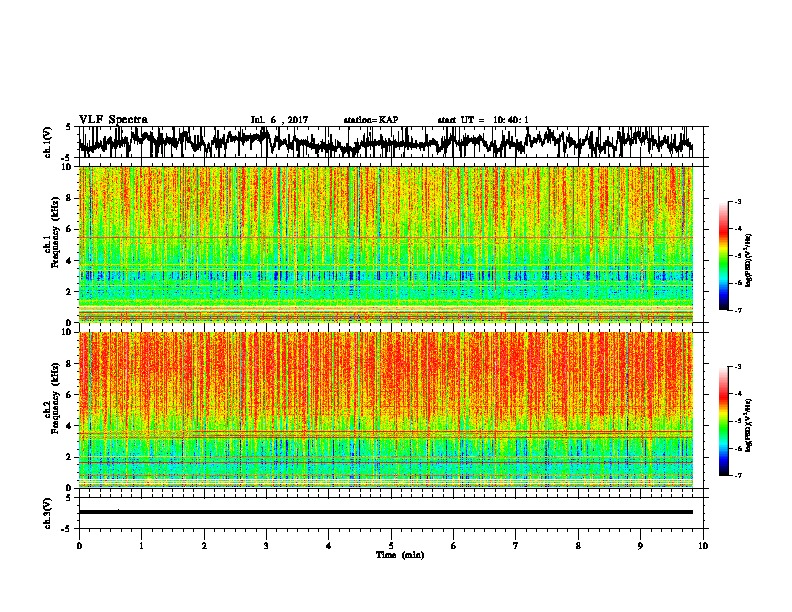This screenshot has height=612, width=792.
Task: Click time axis tick label '4'
Action: [328, 546]
